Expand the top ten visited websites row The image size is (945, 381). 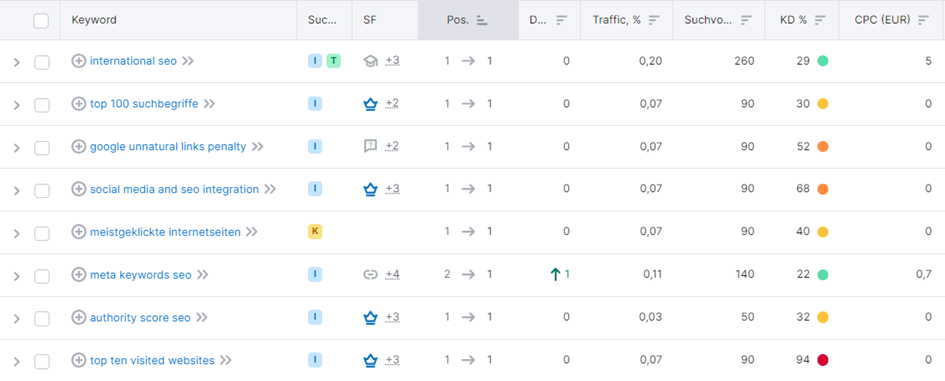click(x=17, y=362)
